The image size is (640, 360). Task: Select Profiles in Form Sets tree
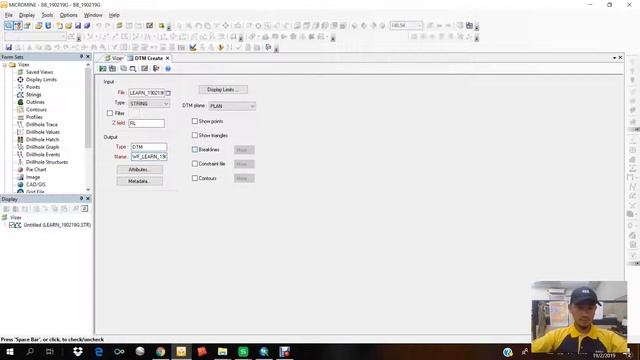pos(34,117)
